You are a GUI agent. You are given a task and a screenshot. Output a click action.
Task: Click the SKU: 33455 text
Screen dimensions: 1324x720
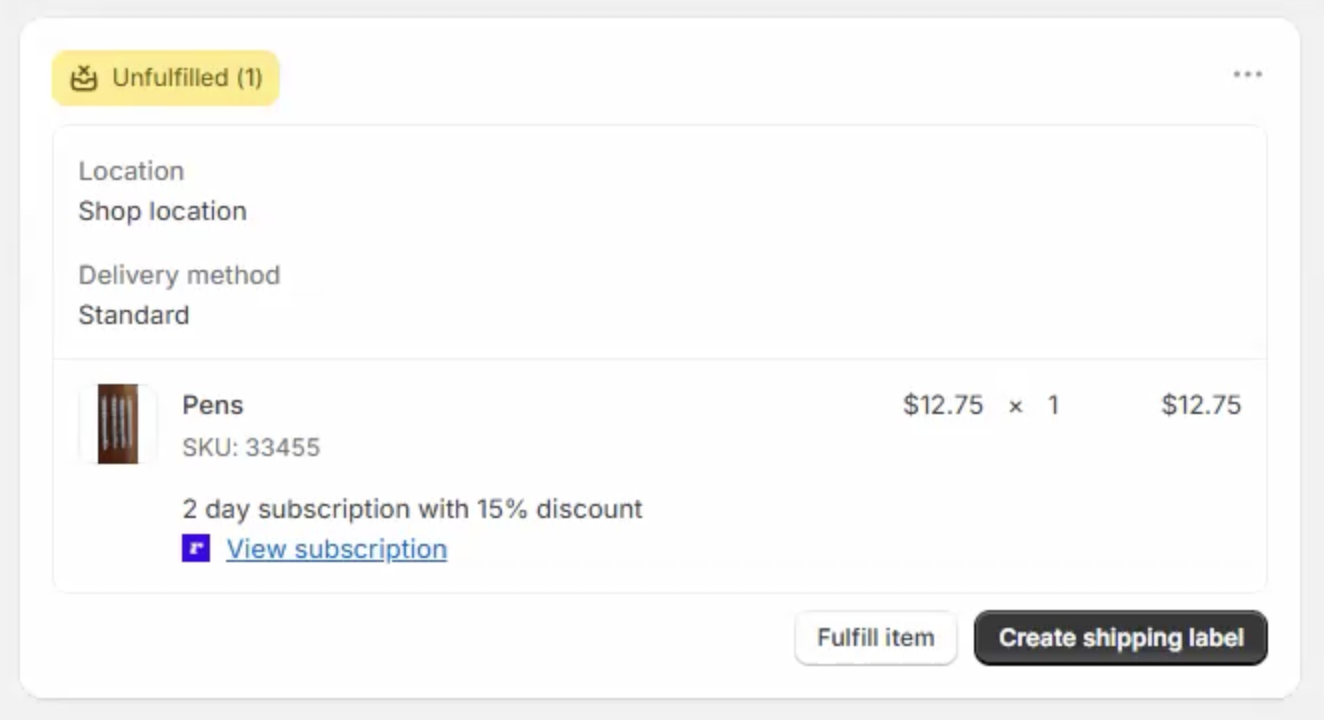tap(251, 447)
